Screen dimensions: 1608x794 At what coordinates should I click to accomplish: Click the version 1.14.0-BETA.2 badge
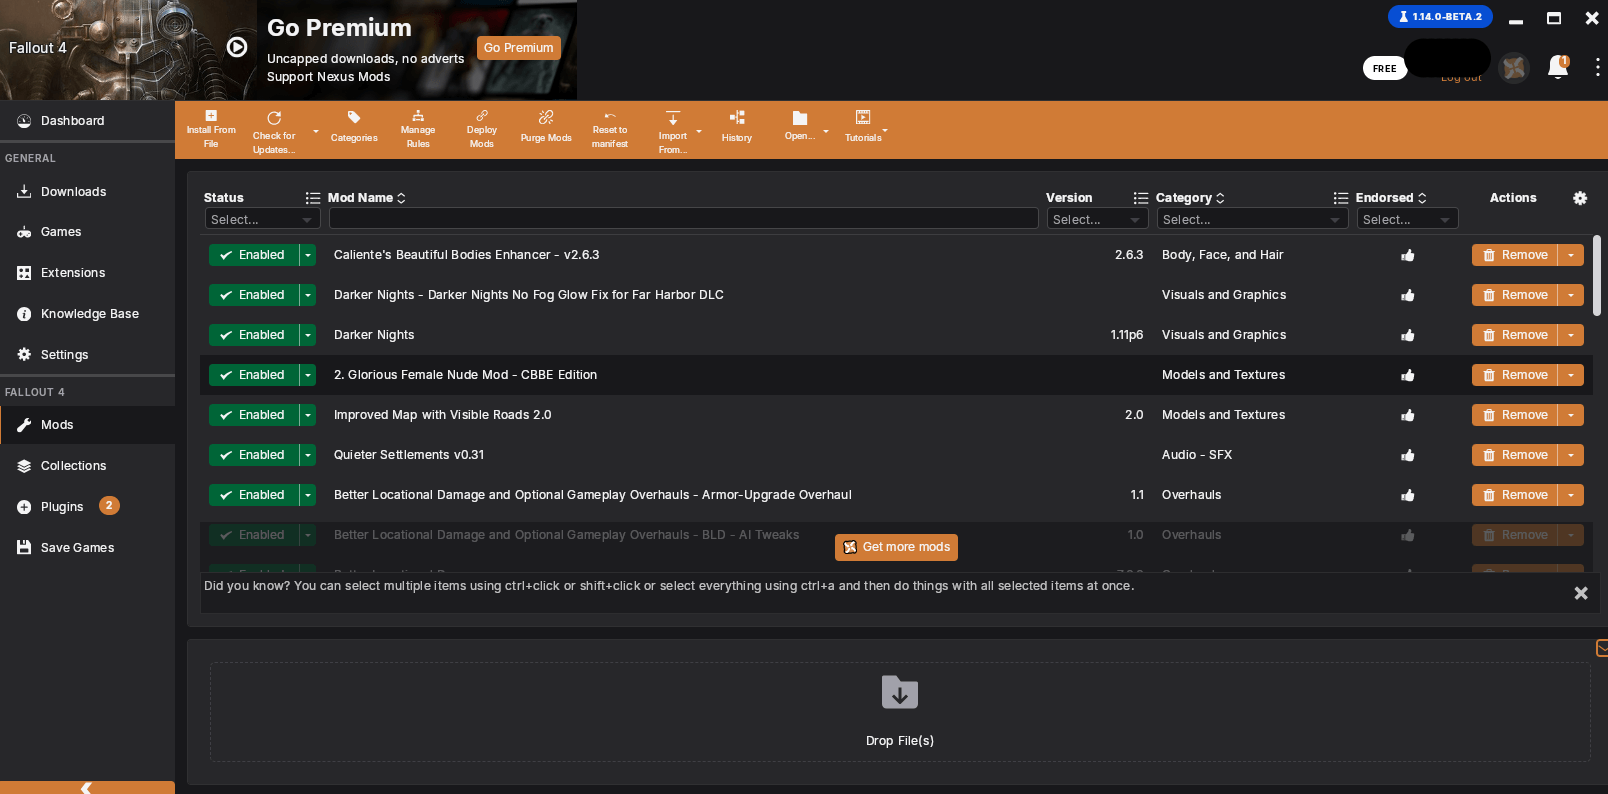click(1440, 17)
